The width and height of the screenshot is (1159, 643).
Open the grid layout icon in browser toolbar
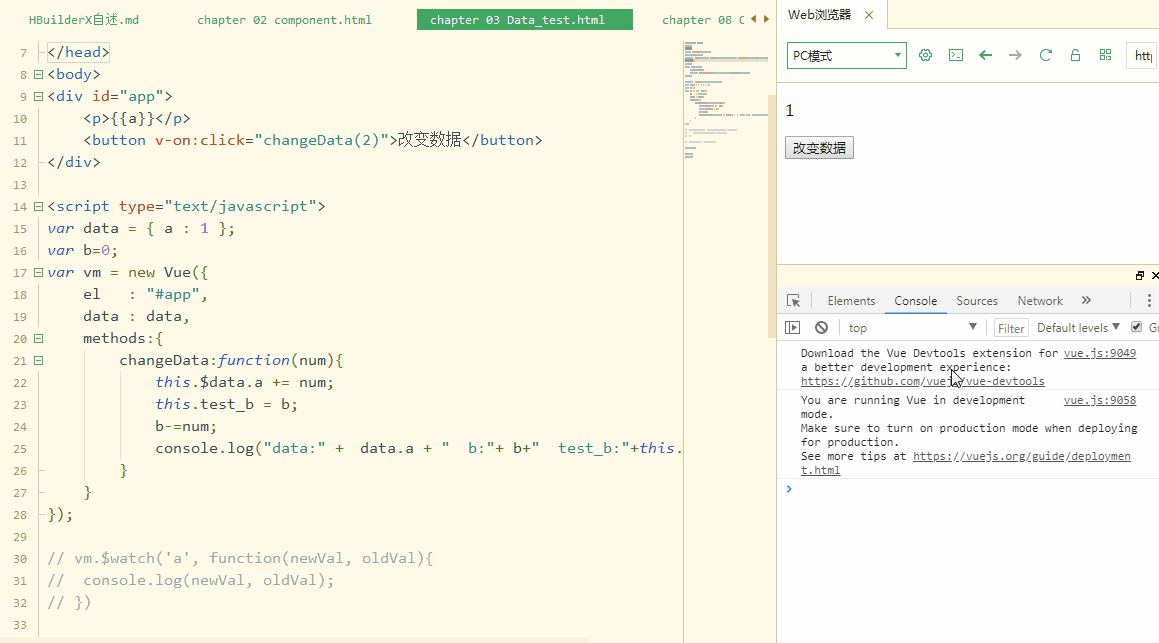tap(1105, 55)
